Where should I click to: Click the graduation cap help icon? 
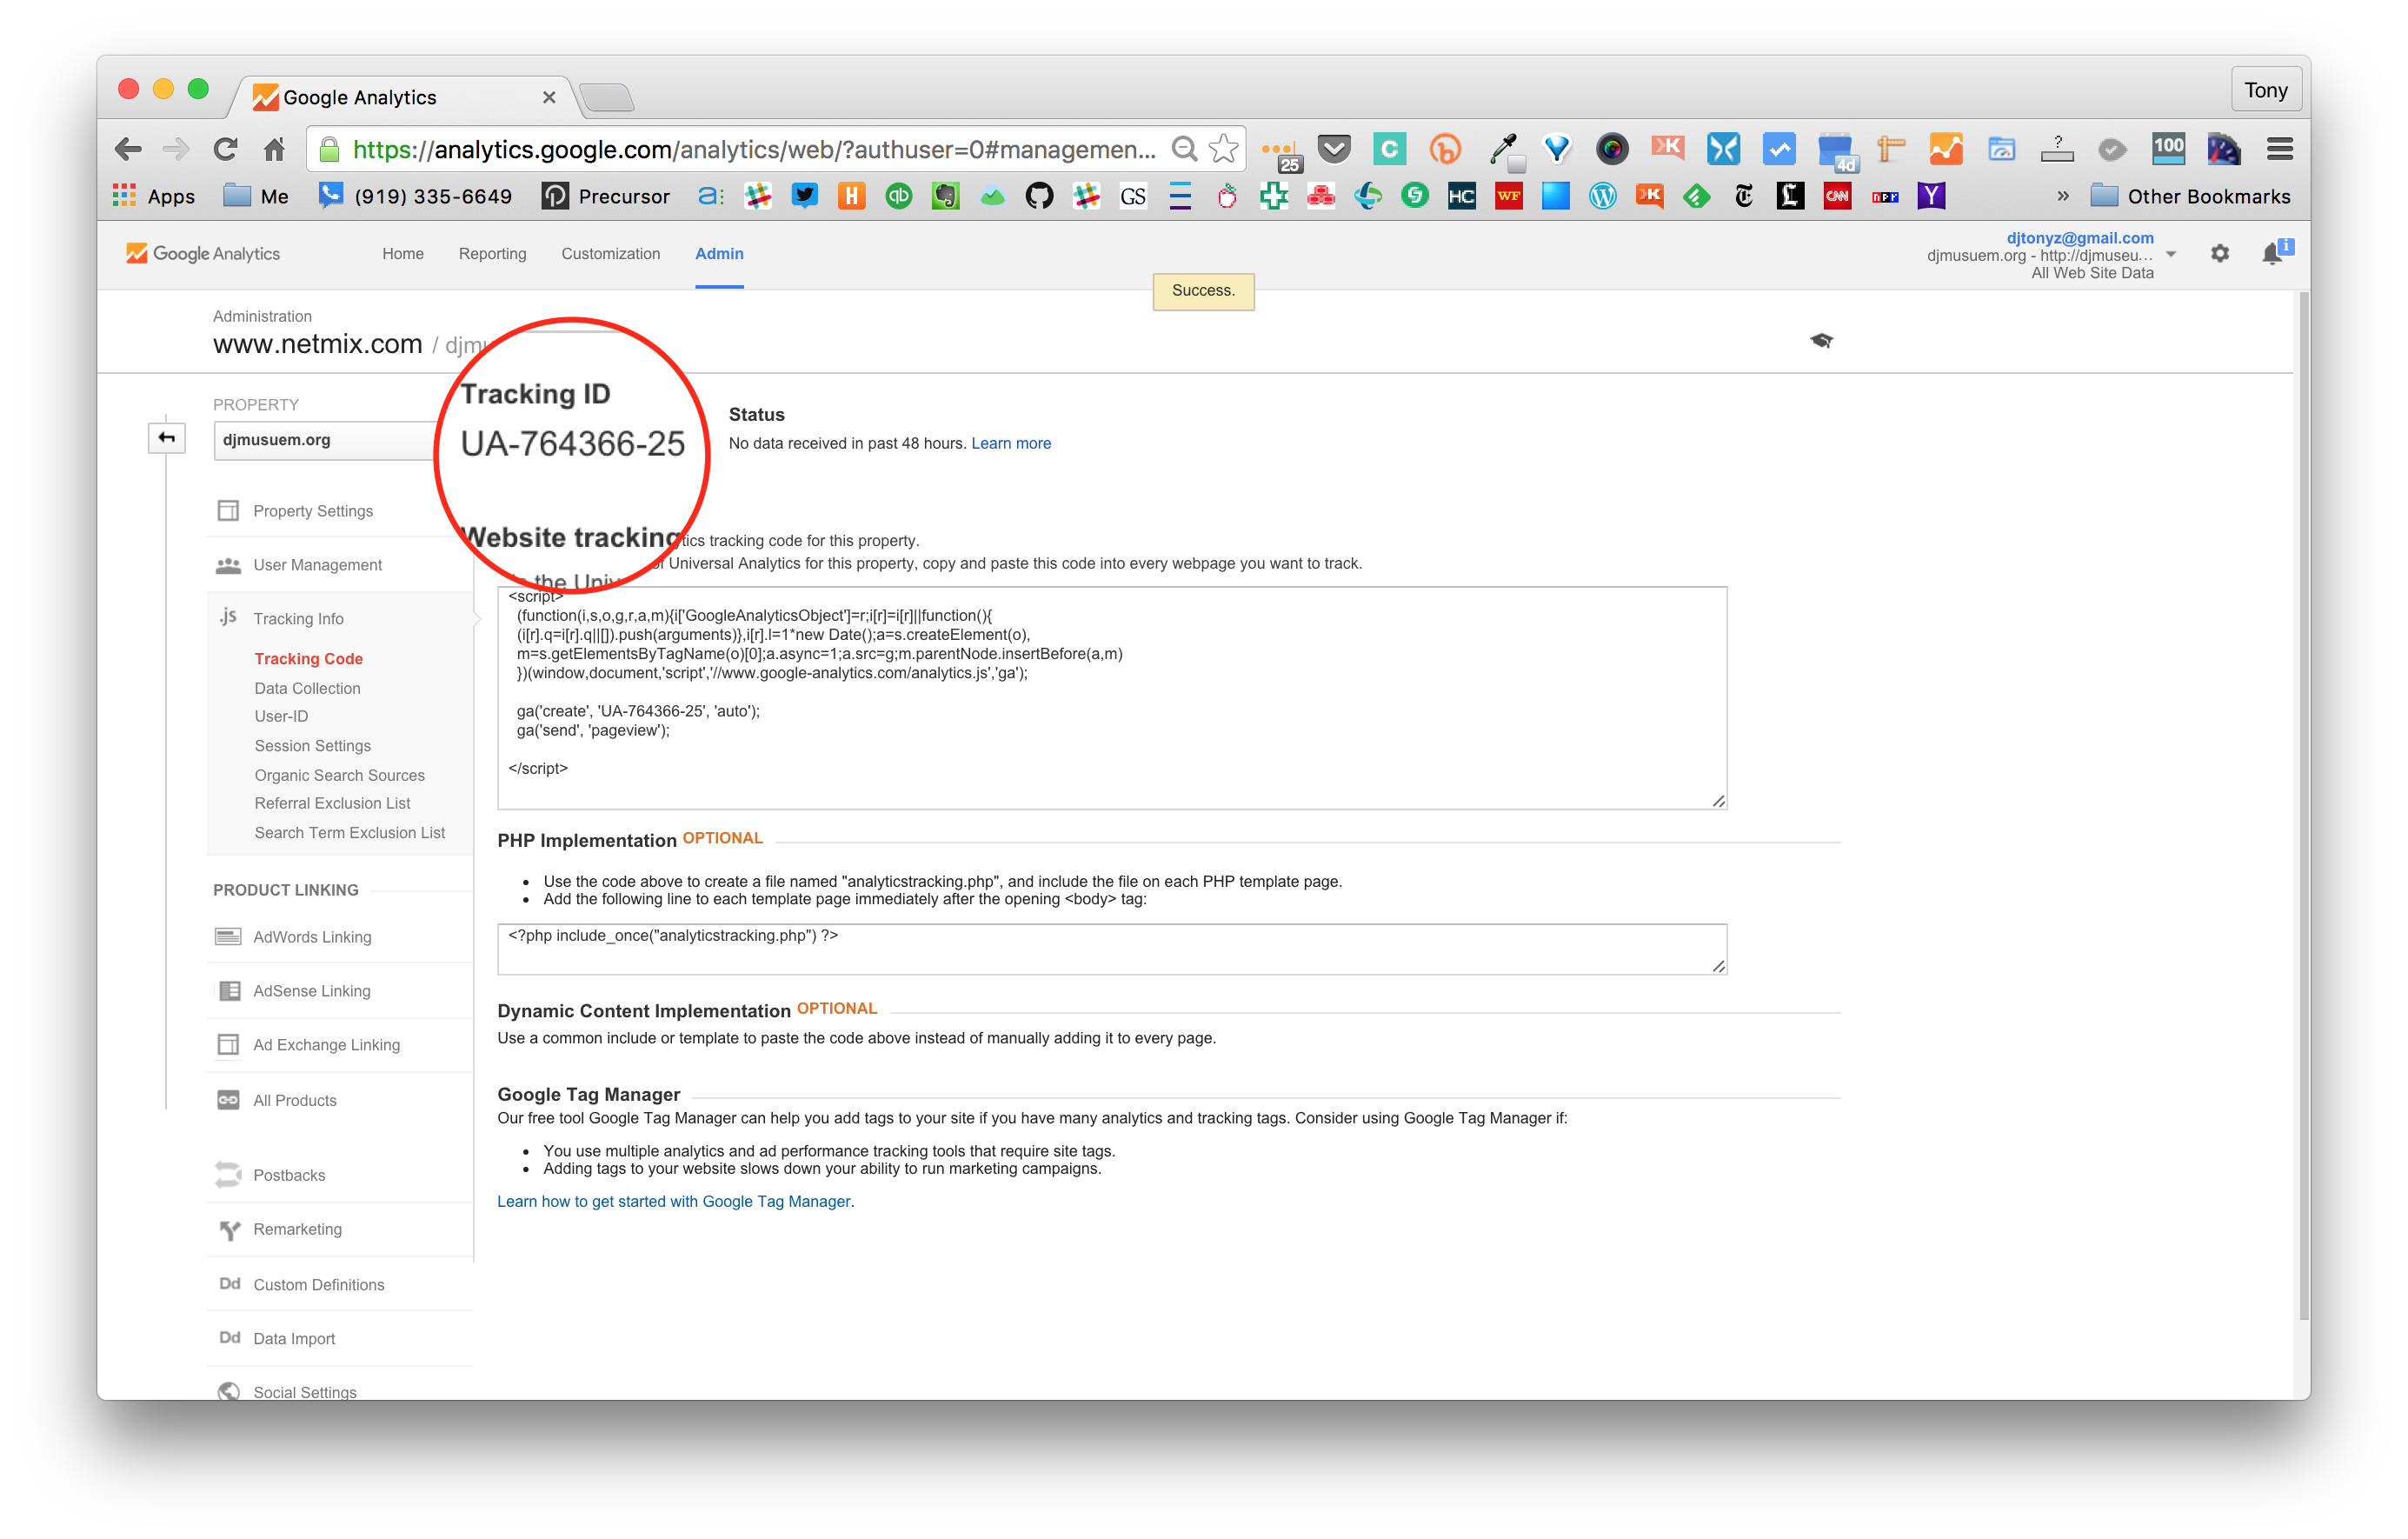tap(1821, 341)
